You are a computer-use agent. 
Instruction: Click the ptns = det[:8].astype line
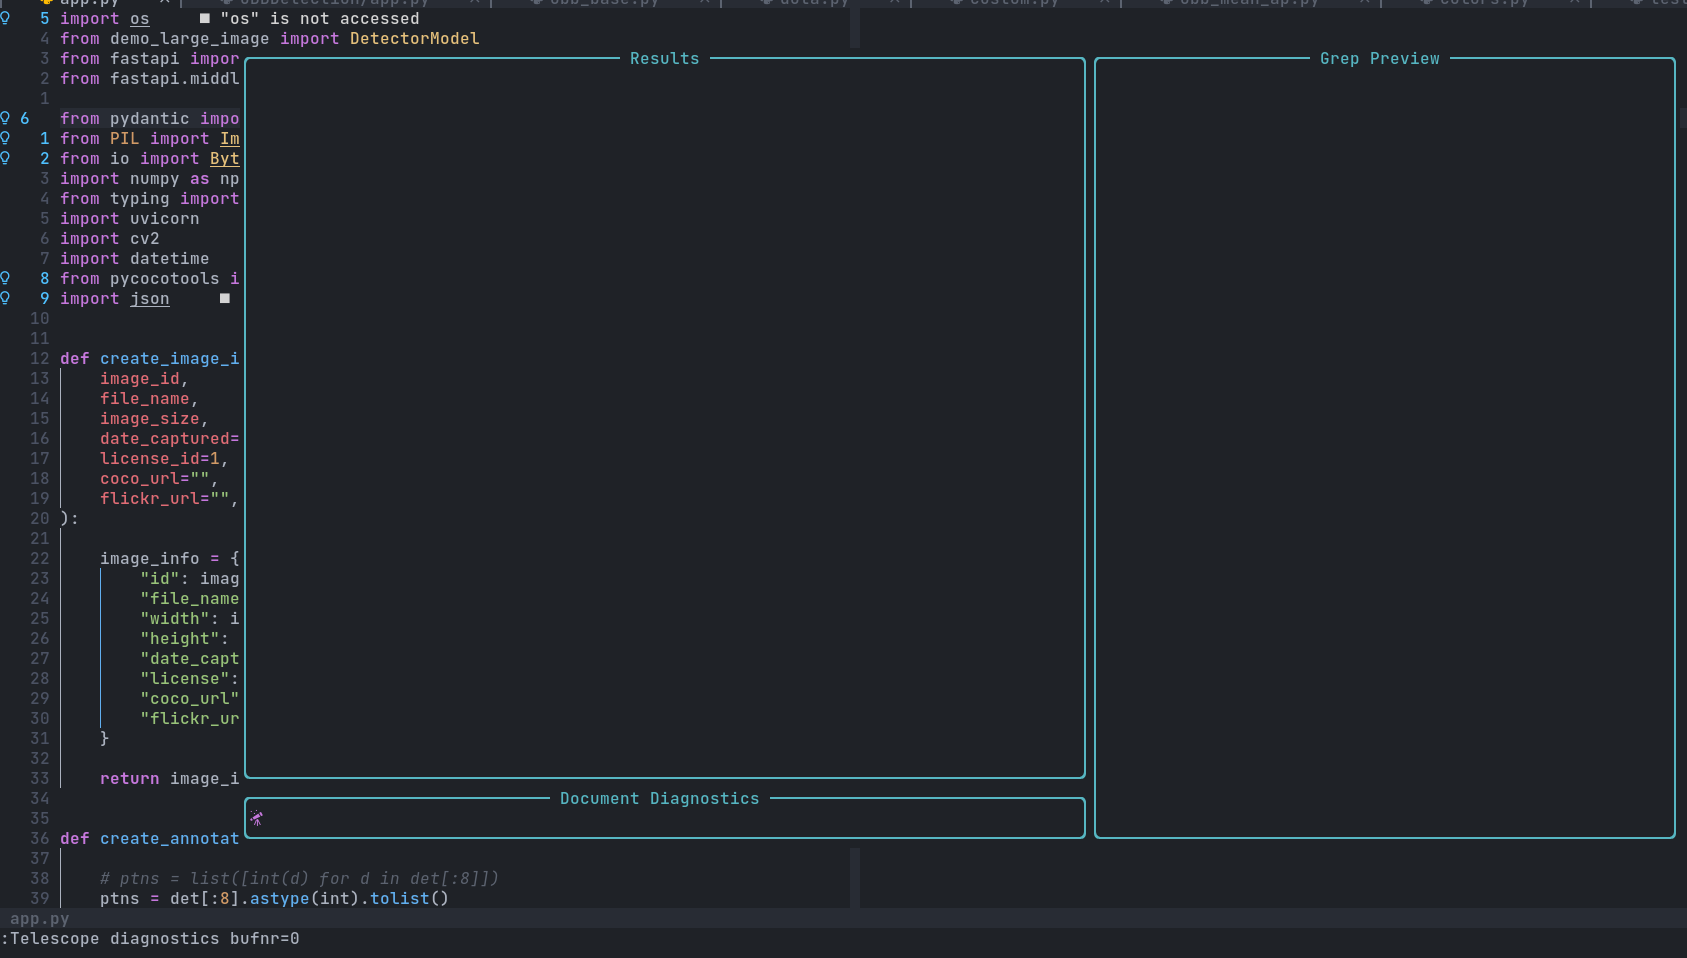[275, 898]
